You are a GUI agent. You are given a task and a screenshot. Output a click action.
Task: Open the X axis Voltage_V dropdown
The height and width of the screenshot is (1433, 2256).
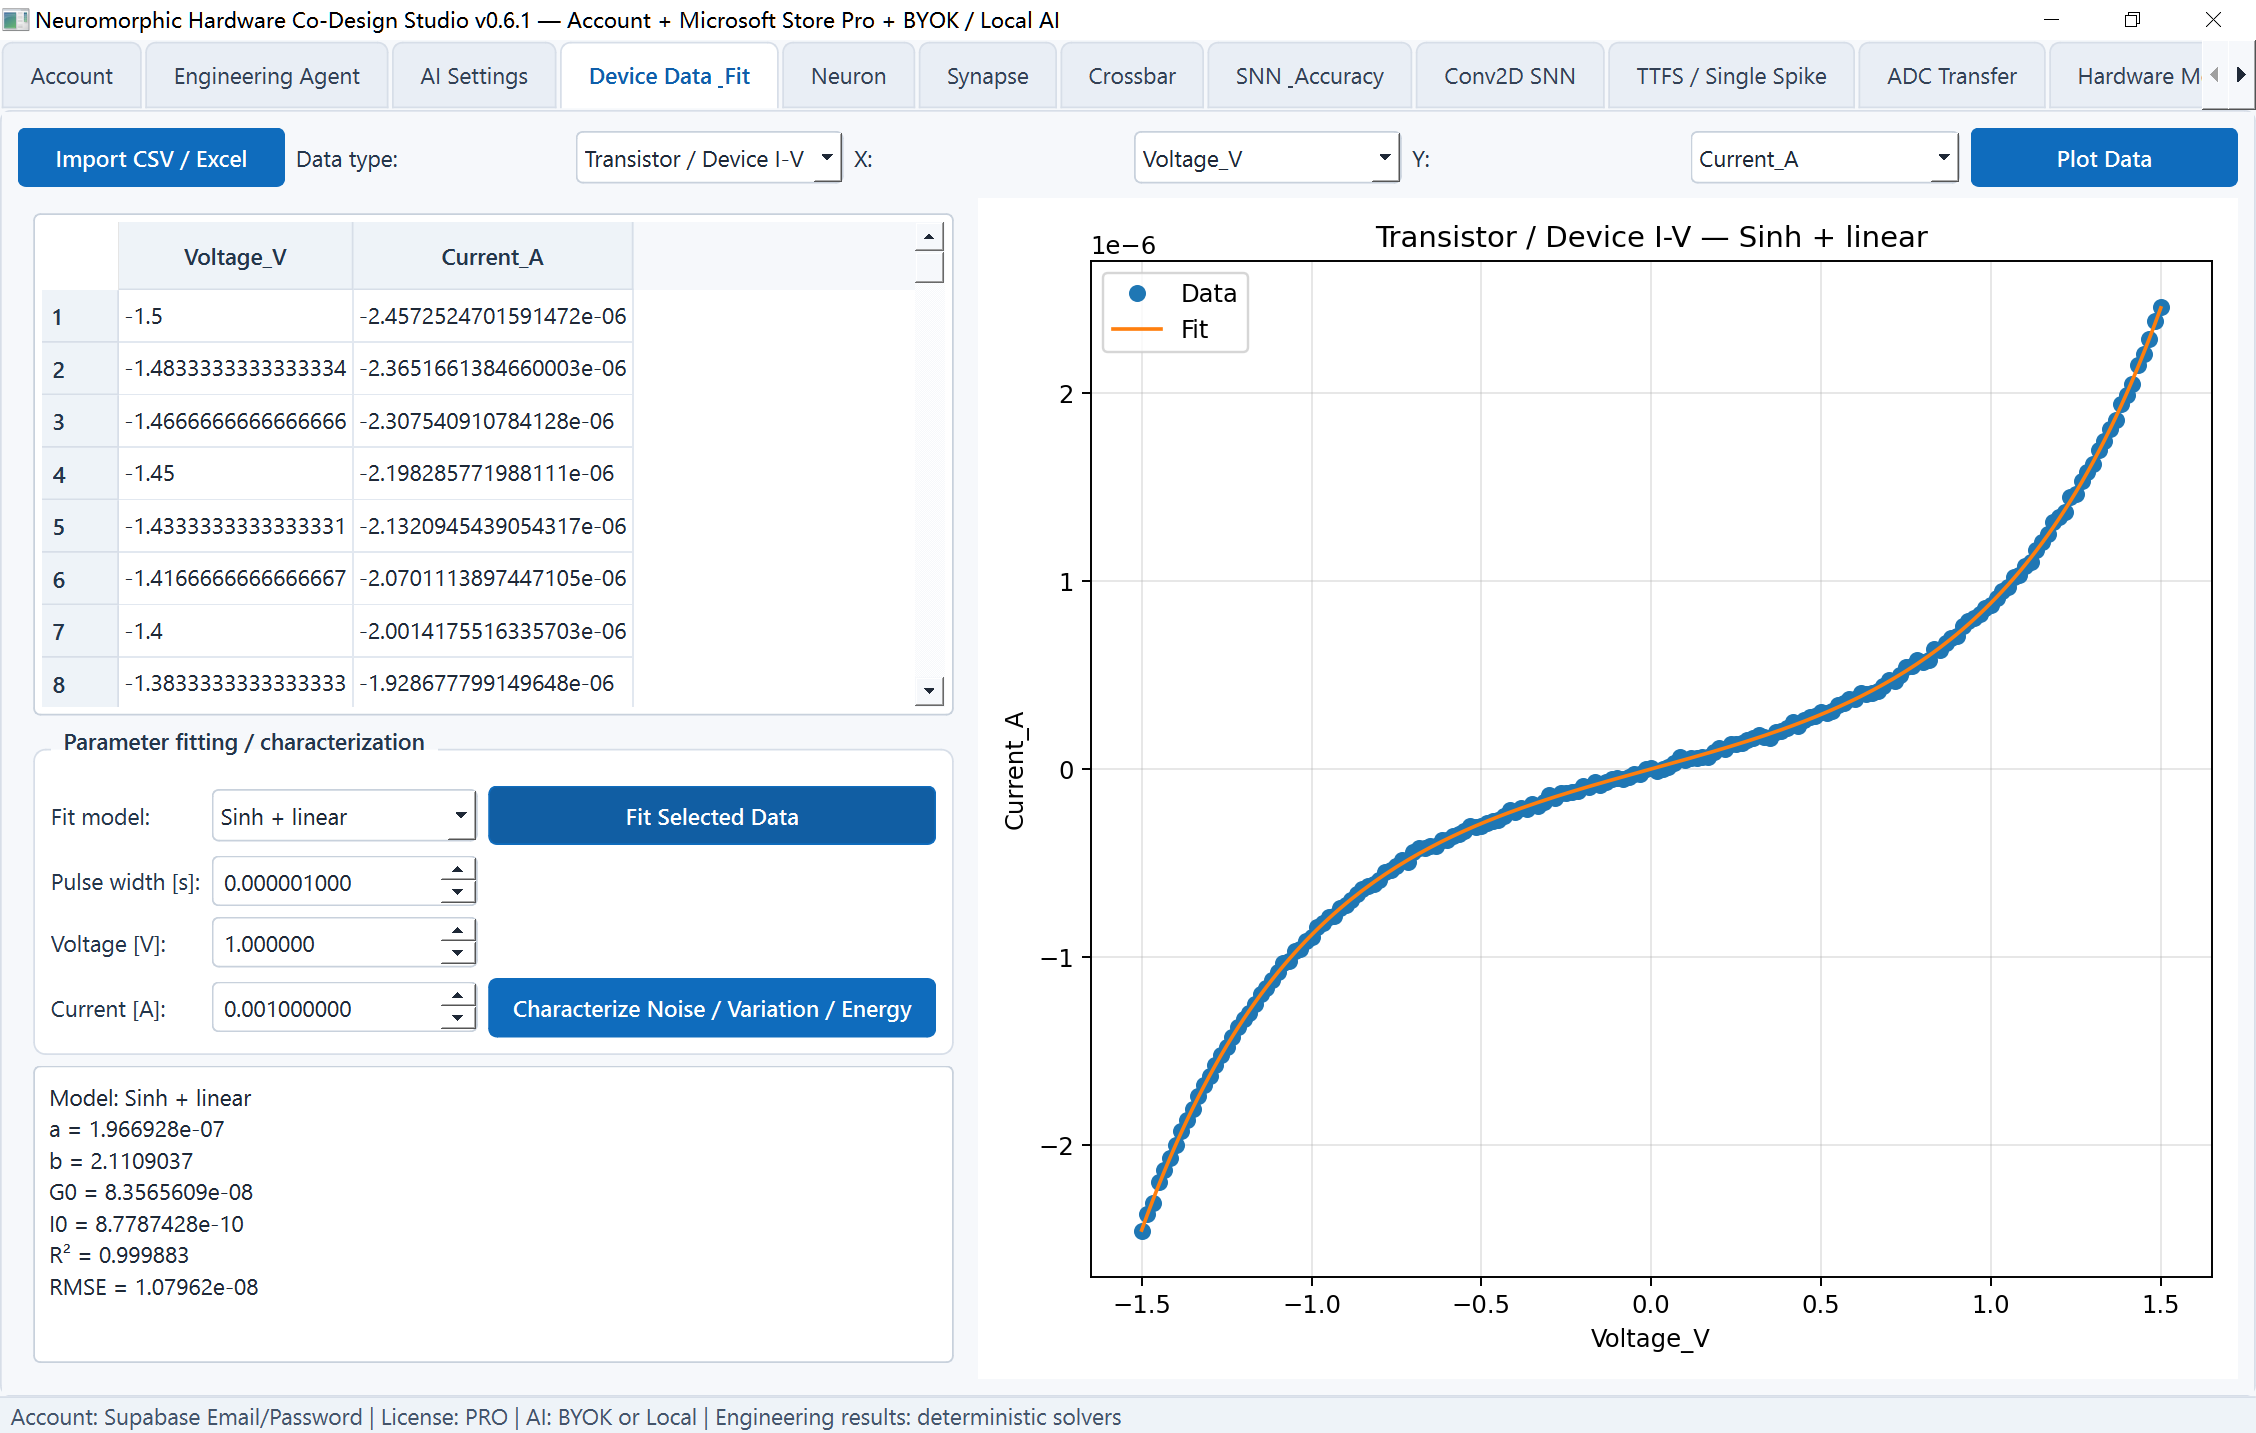[1266, 159]
